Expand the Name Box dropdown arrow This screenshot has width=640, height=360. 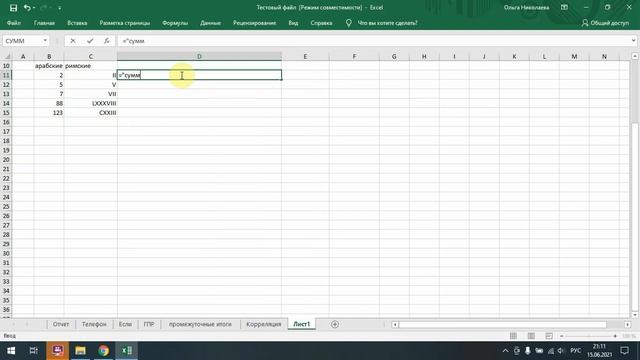45,41
